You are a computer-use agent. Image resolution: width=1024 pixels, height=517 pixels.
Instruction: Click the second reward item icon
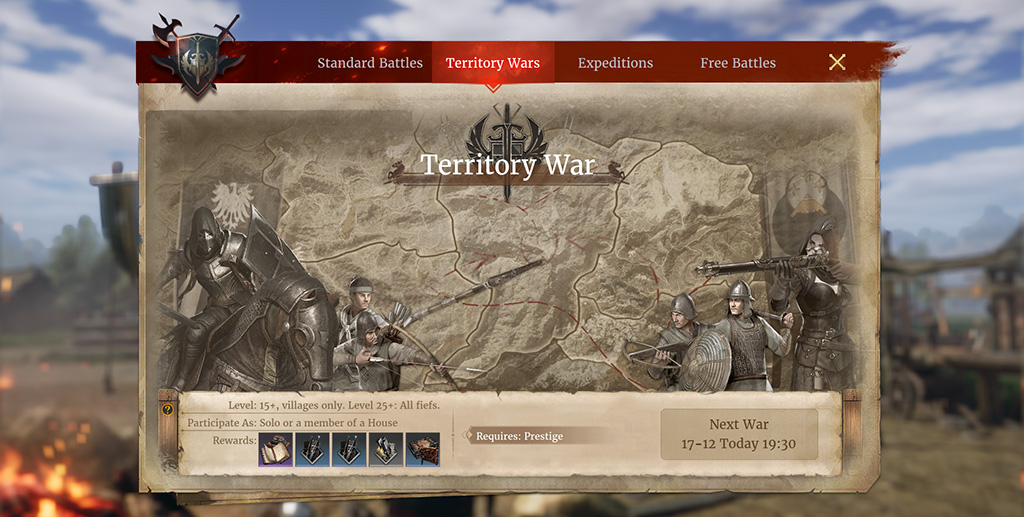312,450
